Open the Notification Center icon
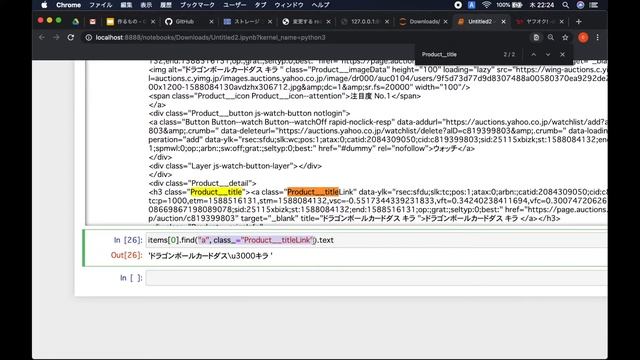Image resolution: width=640 pixels, height=360 pixels. tap(594, 5)
